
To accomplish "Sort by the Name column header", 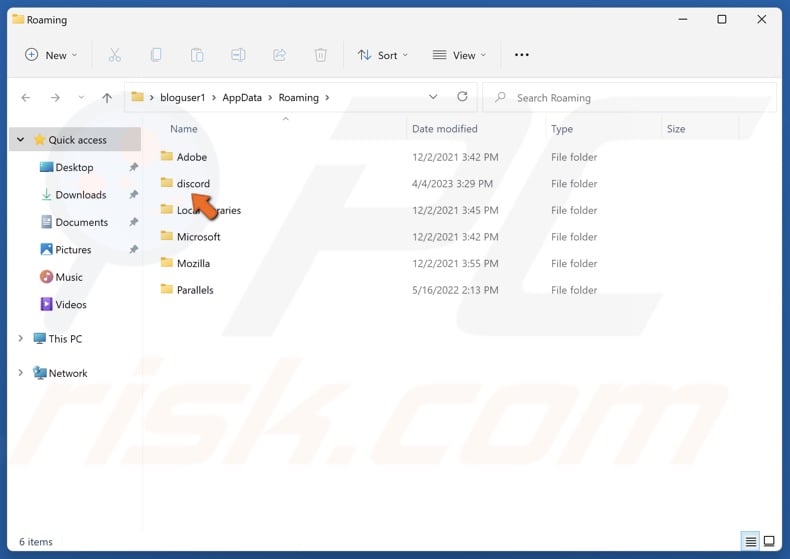I will (183, 129).
